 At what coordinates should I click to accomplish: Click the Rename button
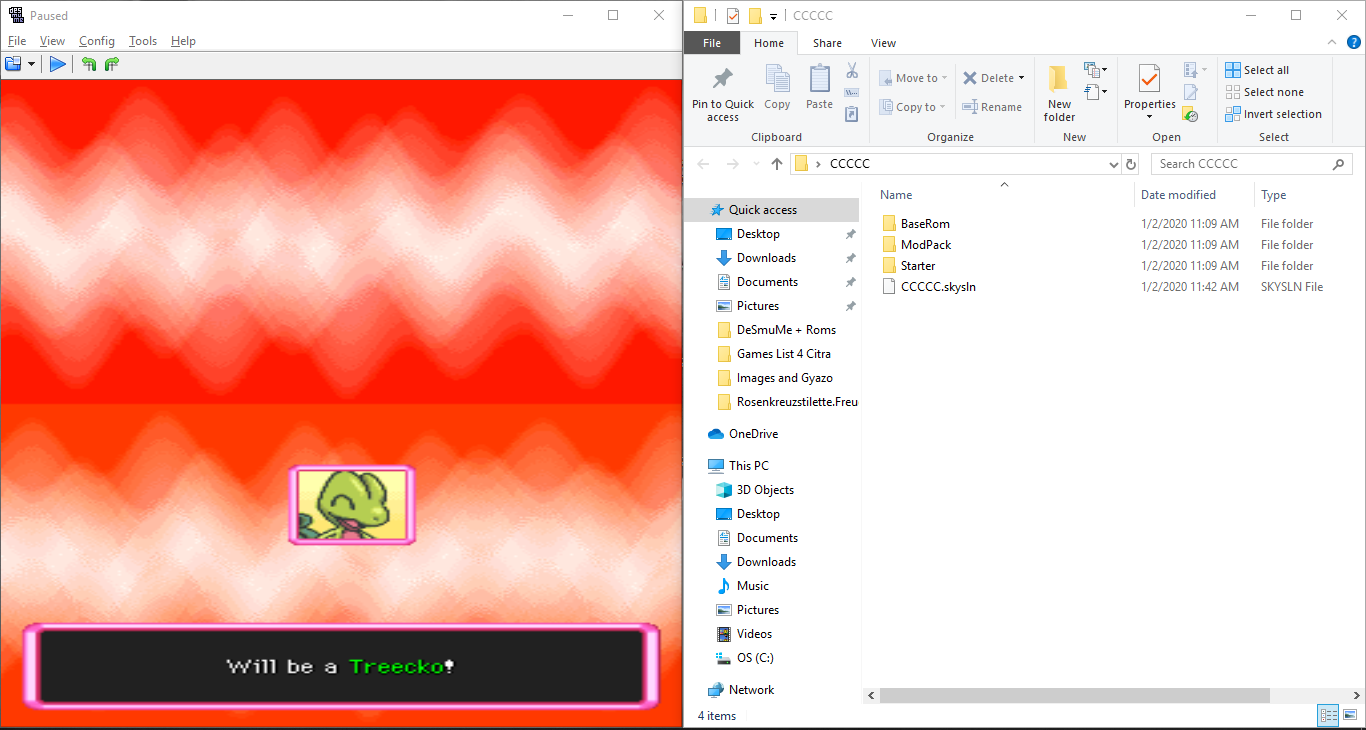(x=992, y=107)
